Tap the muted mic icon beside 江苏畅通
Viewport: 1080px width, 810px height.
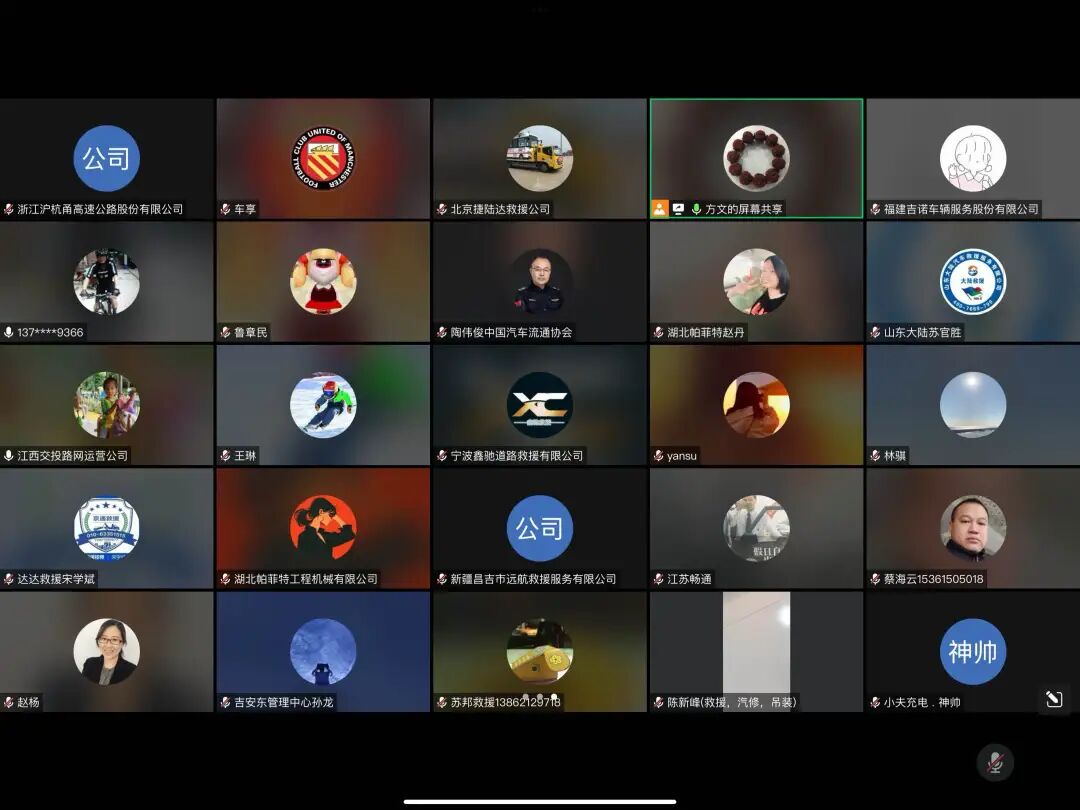658,579
